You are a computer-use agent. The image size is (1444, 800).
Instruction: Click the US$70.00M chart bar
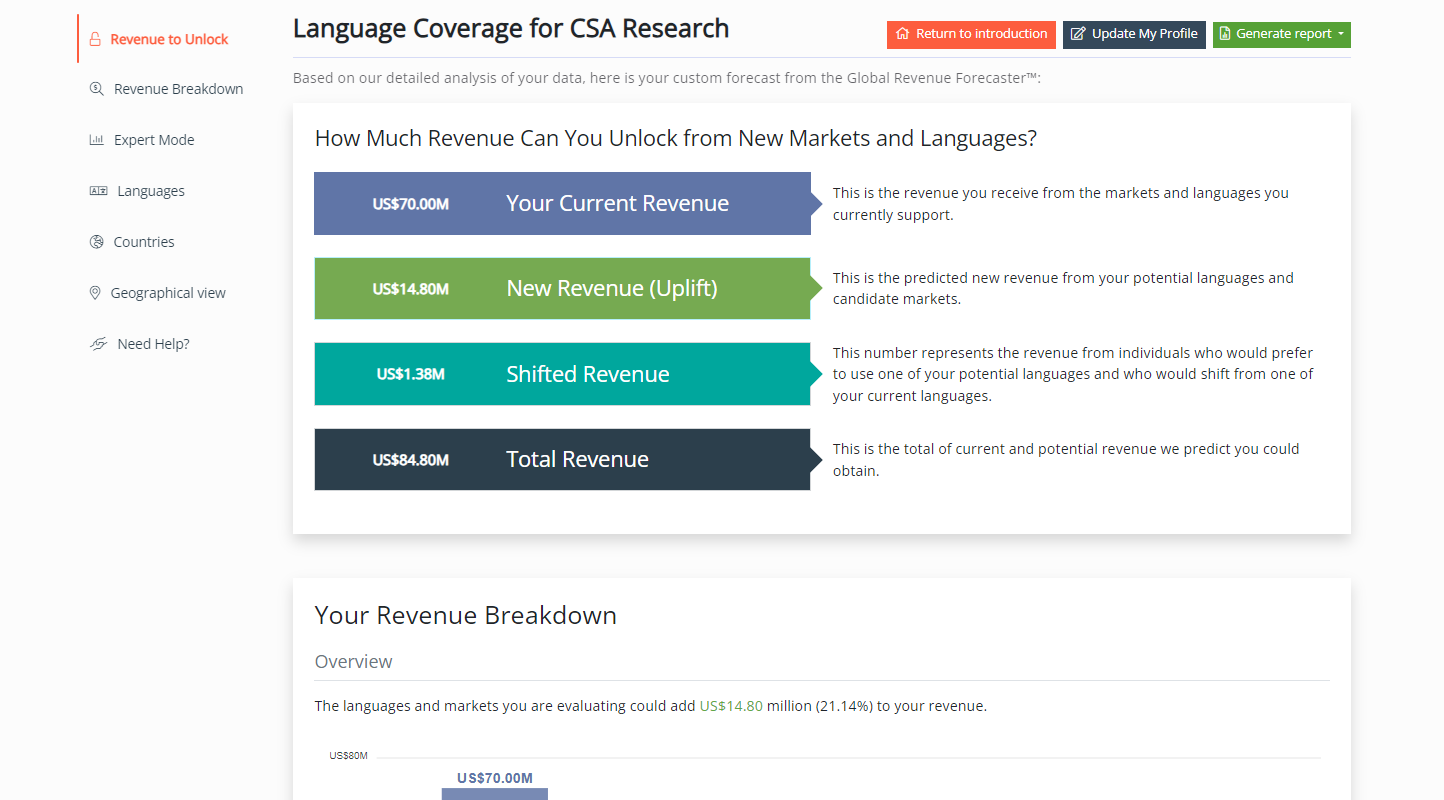(x=495, y=794)
